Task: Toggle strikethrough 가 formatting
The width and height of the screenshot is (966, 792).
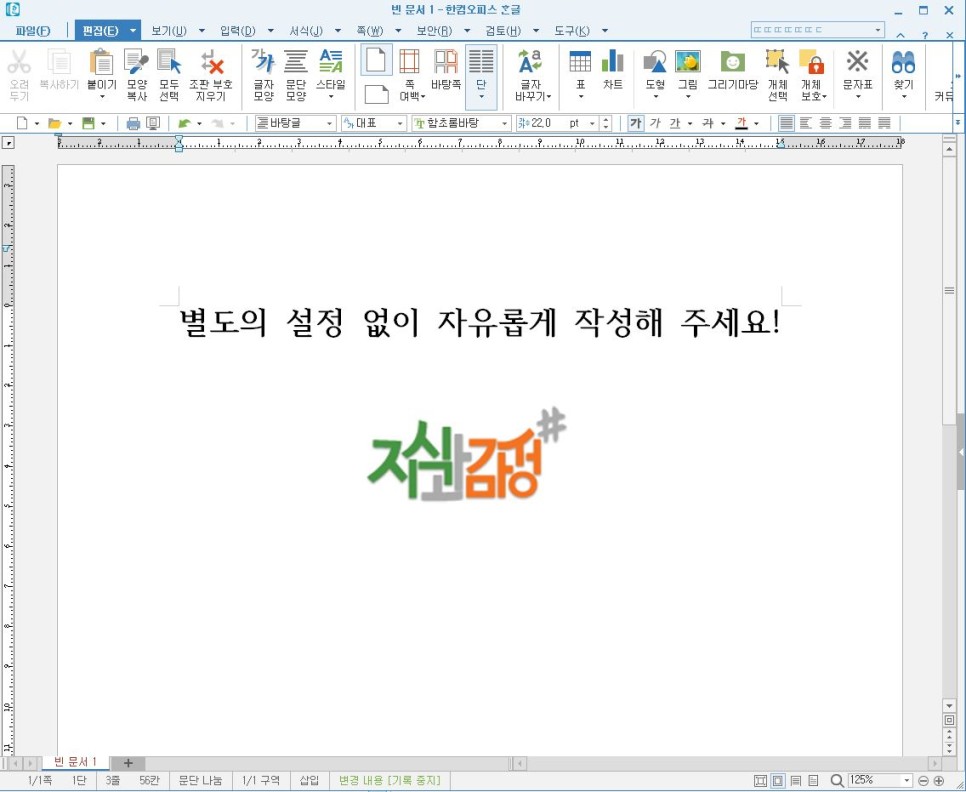Action: coord(708,123)
